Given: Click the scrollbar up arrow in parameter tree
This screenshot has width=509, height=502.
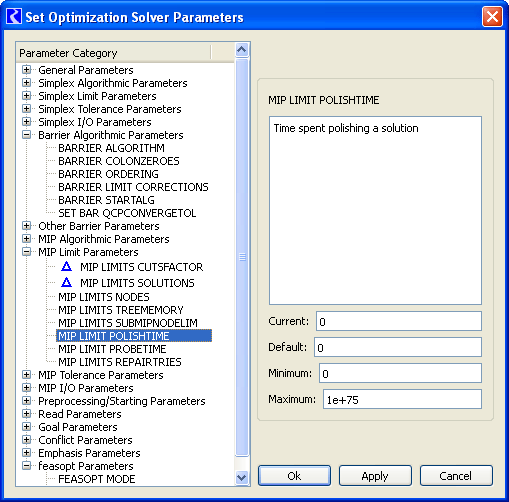Looking at the screenshot, I should [242, 50].
